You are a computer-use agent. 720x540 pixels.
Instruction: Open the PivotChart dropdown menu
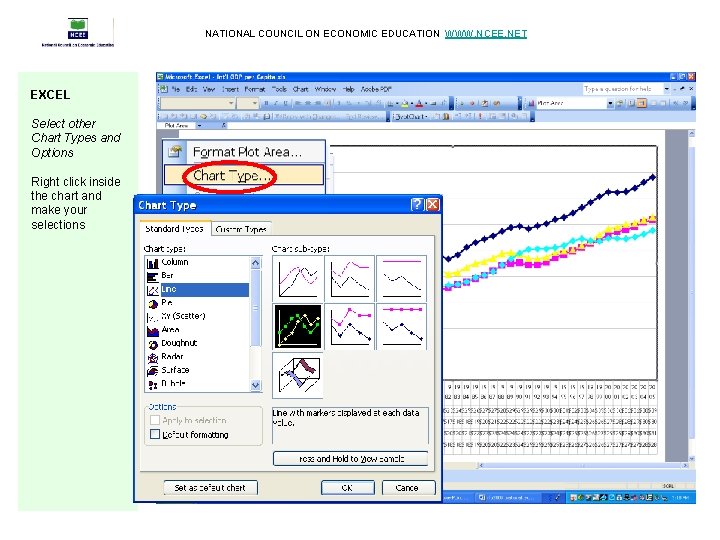[411, 117]
